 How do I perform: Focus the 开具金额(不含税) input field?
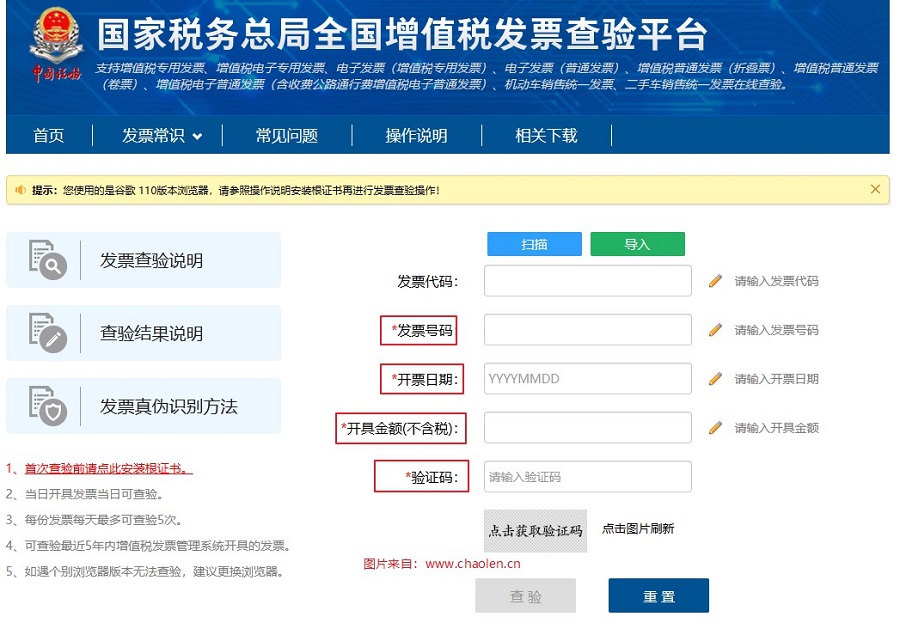coord(588,428)
